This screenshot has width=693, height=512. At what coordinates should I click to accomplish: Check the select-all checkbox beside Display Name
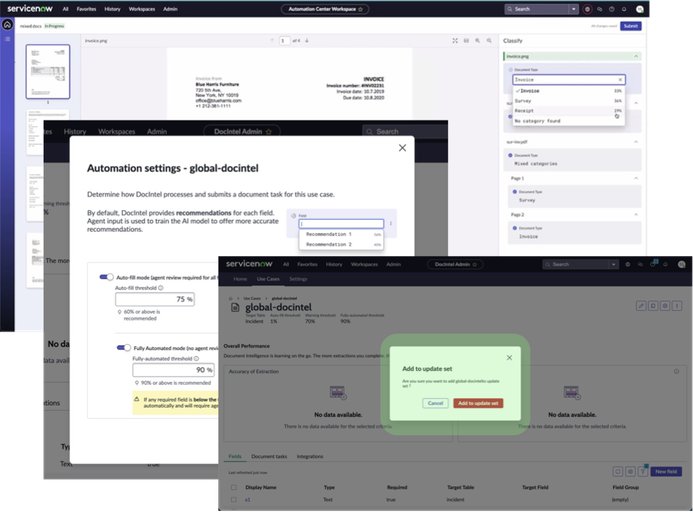tap(234, 487)
